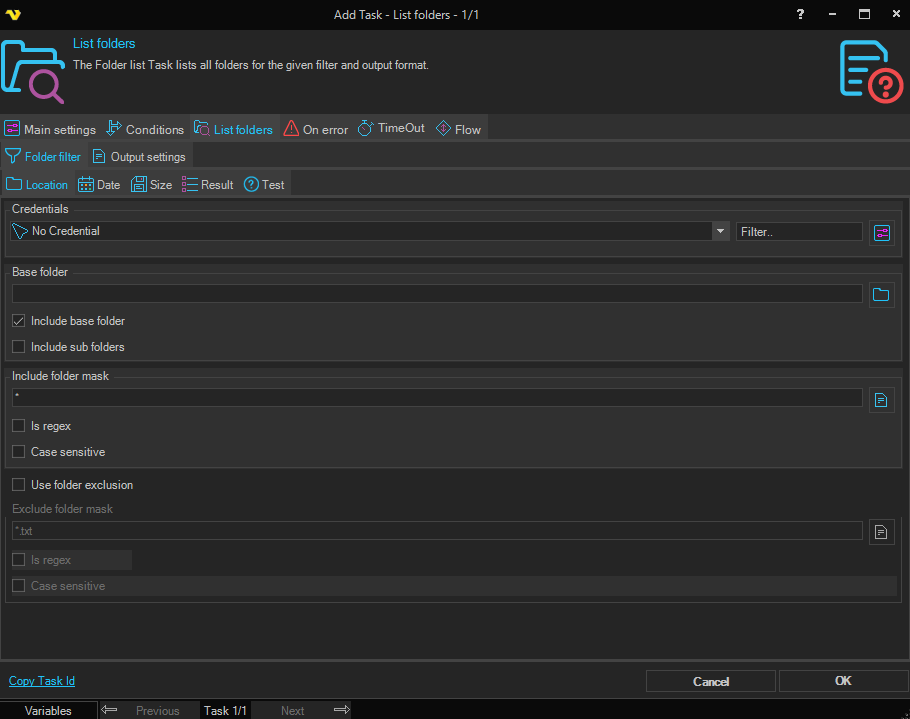The width and height of the screenshot is (910, 719).
Task: Select the Date filter tab
Action: (x=99, y=185)
